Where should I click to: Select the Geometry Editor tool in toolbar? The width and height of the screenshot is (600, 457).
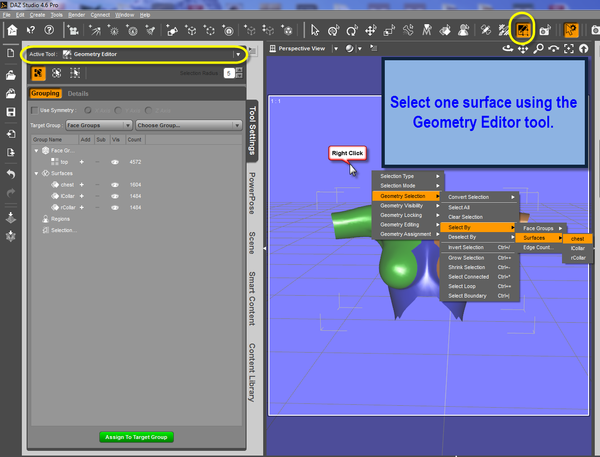pos(523,30)
